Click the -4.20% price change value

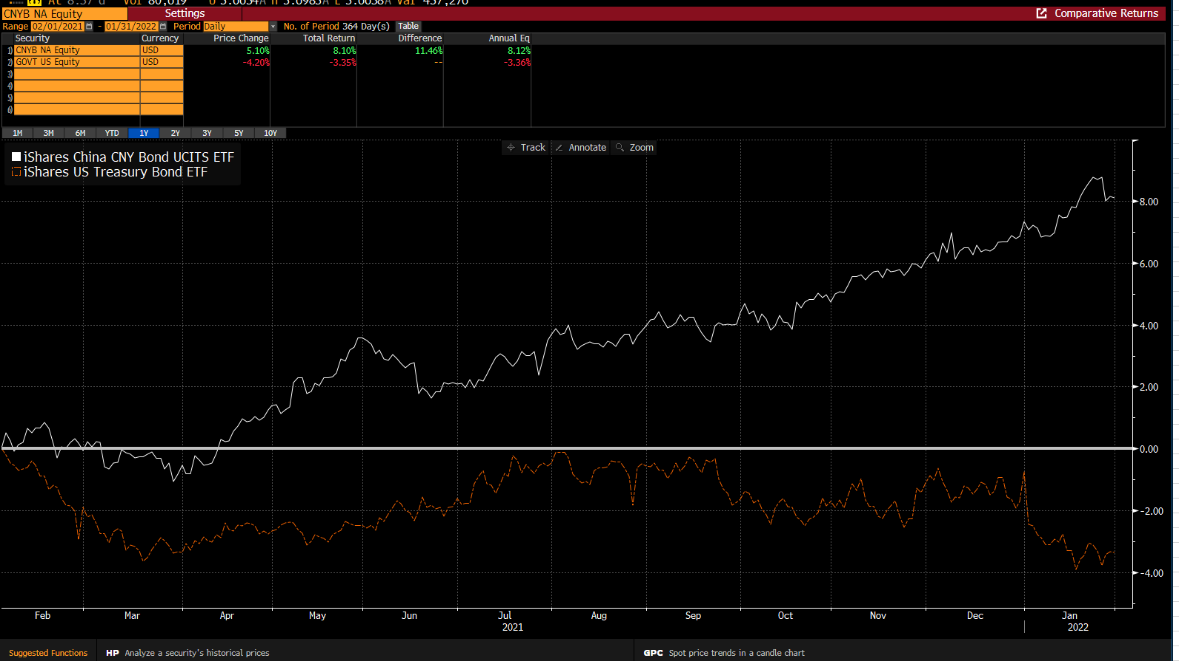(256, 62)
